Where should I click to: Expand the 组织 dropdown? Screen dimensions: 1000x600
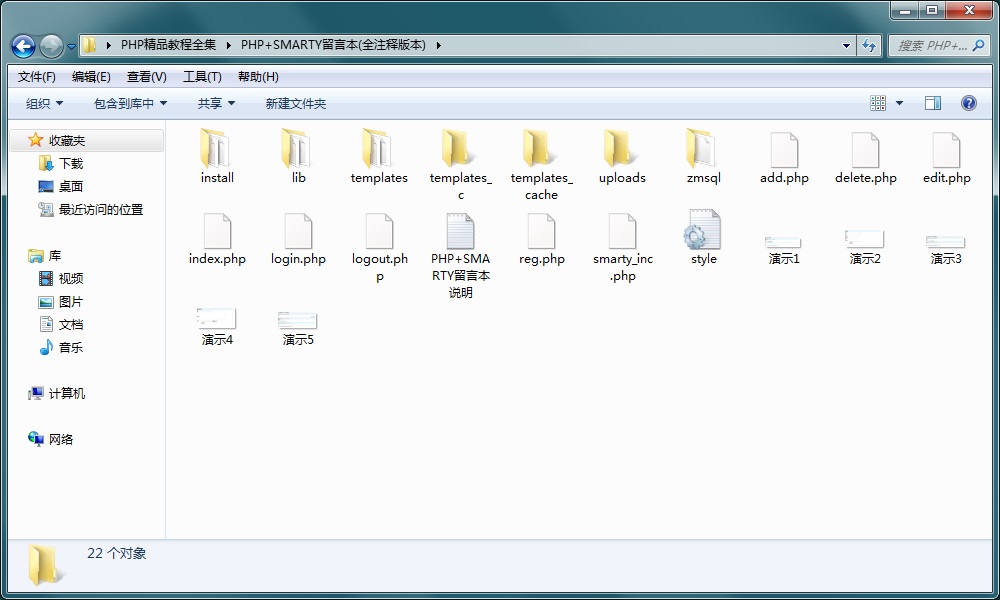pos(44,103)
